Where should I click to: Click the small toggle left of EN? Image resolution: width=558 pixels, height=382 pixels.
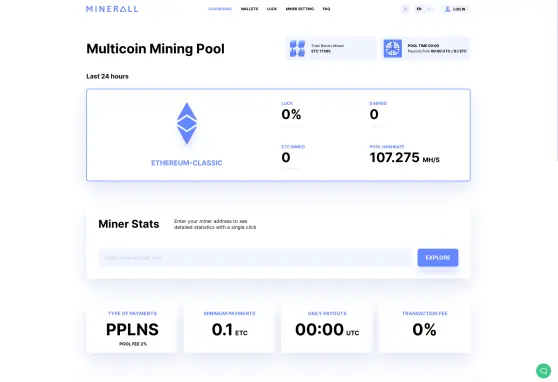click(405, 9)
